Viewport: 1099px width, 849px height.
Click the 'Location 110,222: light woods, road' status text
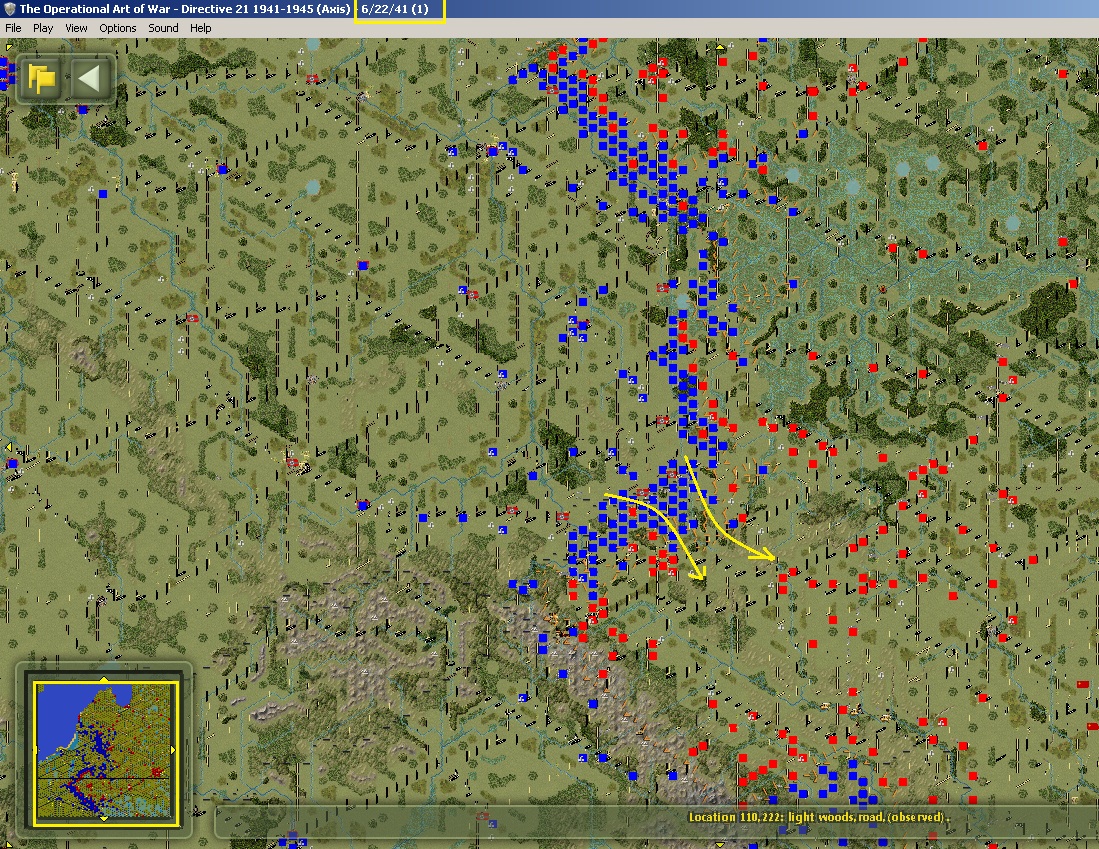(818, 817)
